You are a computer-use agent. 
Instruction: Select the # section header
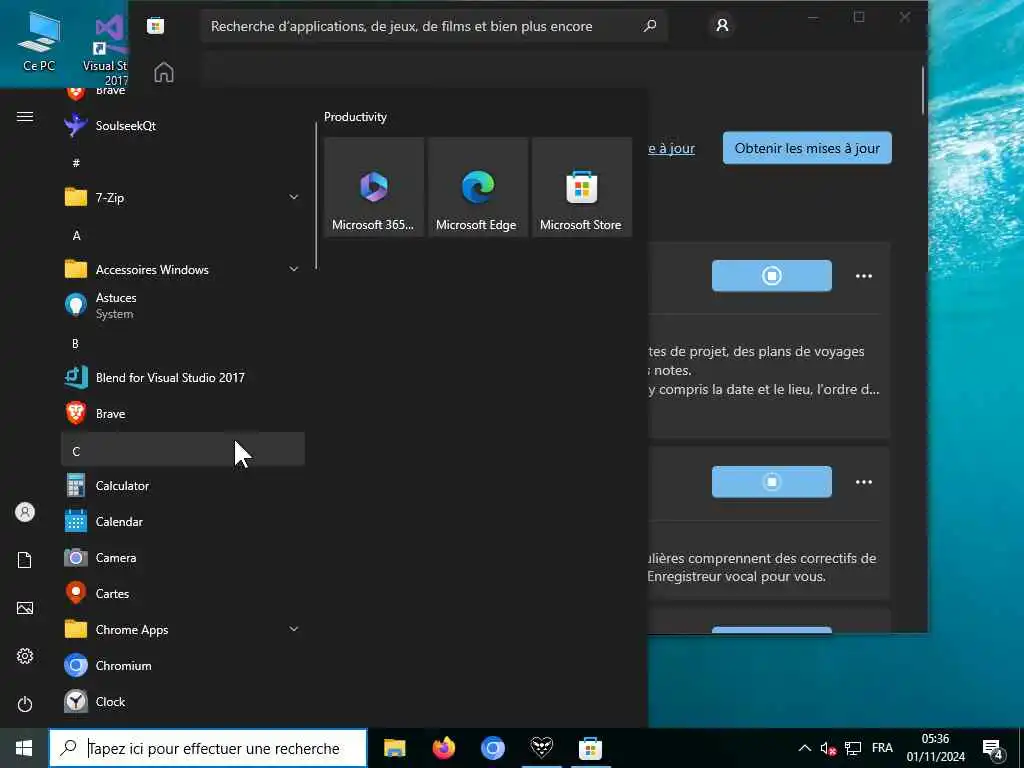(x=182, y=163)
